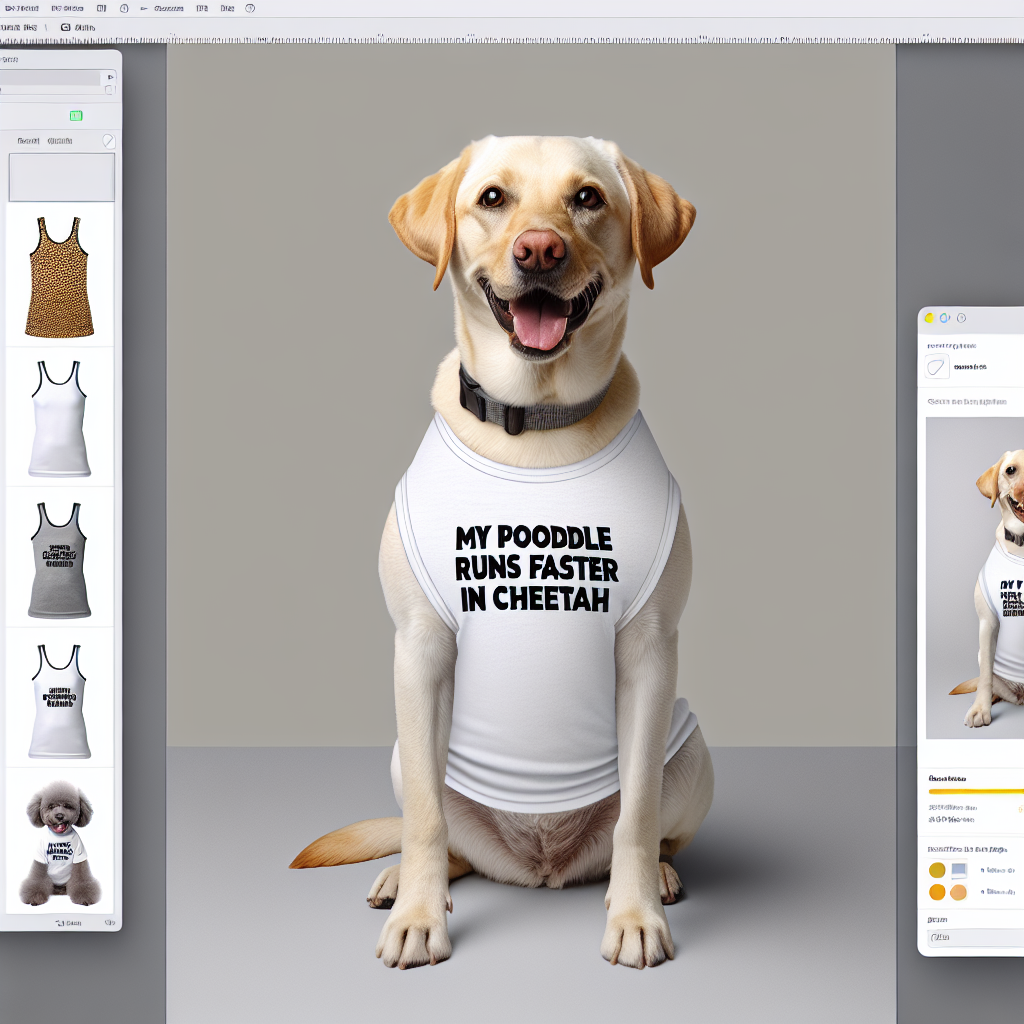Click the arrow button beside the left panel field

pos(110,77)
